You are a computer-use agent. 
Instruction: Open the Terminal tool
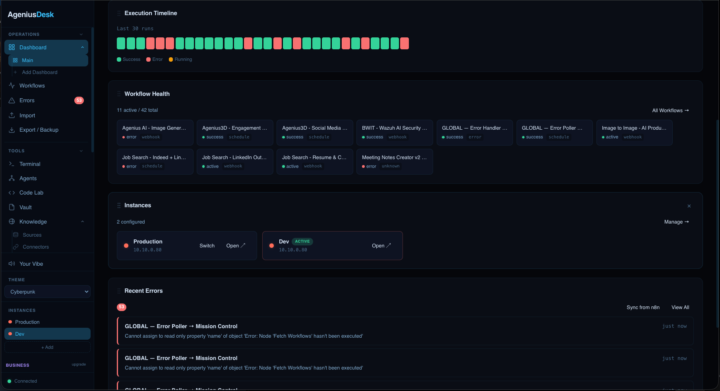coord(30,164)
